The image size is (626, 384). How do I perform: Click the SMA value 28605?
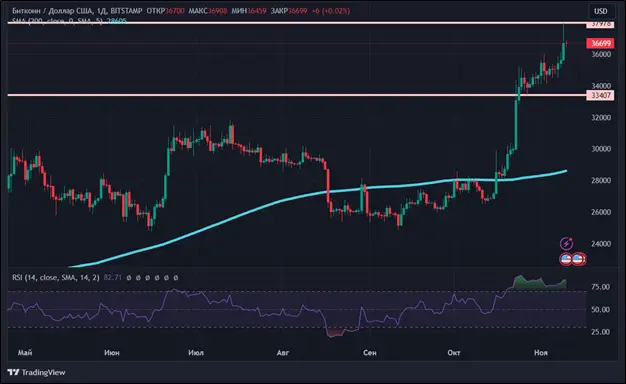pos(117,21)
